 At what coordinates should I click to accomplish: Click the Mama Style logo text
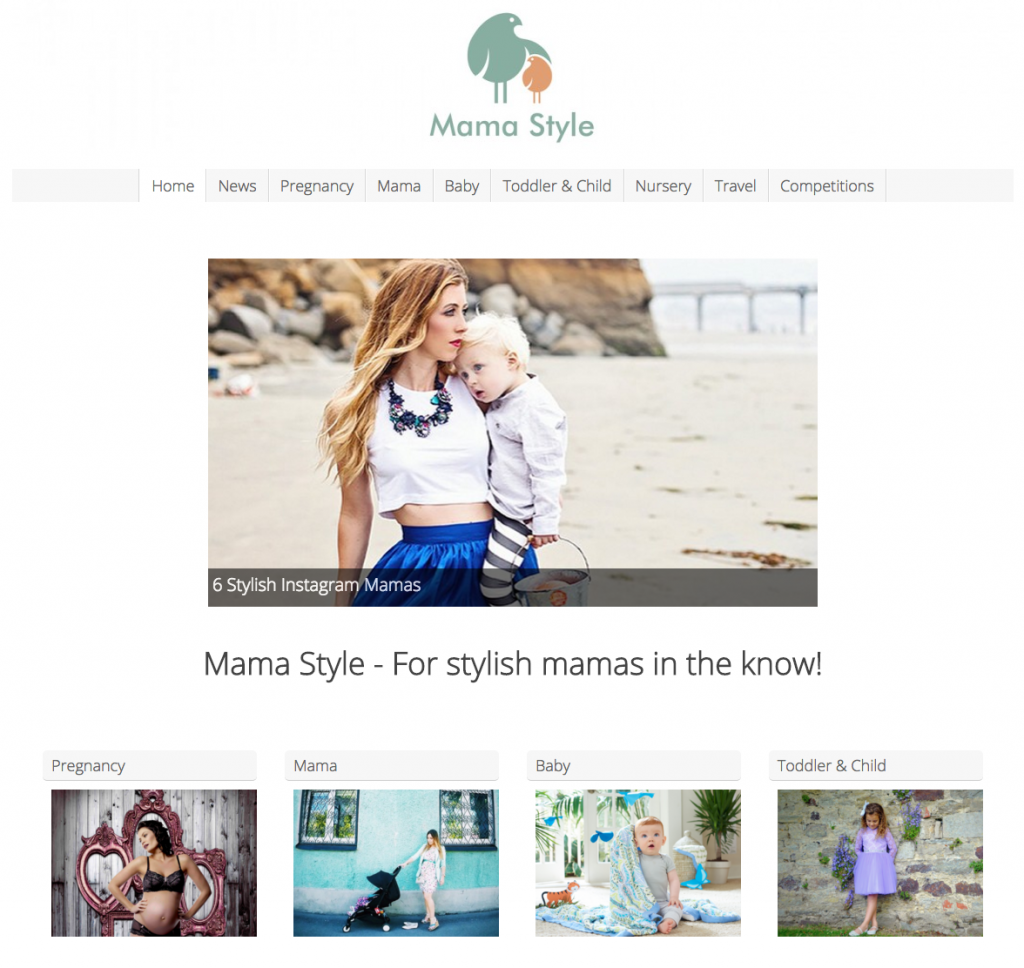point(511,125)
